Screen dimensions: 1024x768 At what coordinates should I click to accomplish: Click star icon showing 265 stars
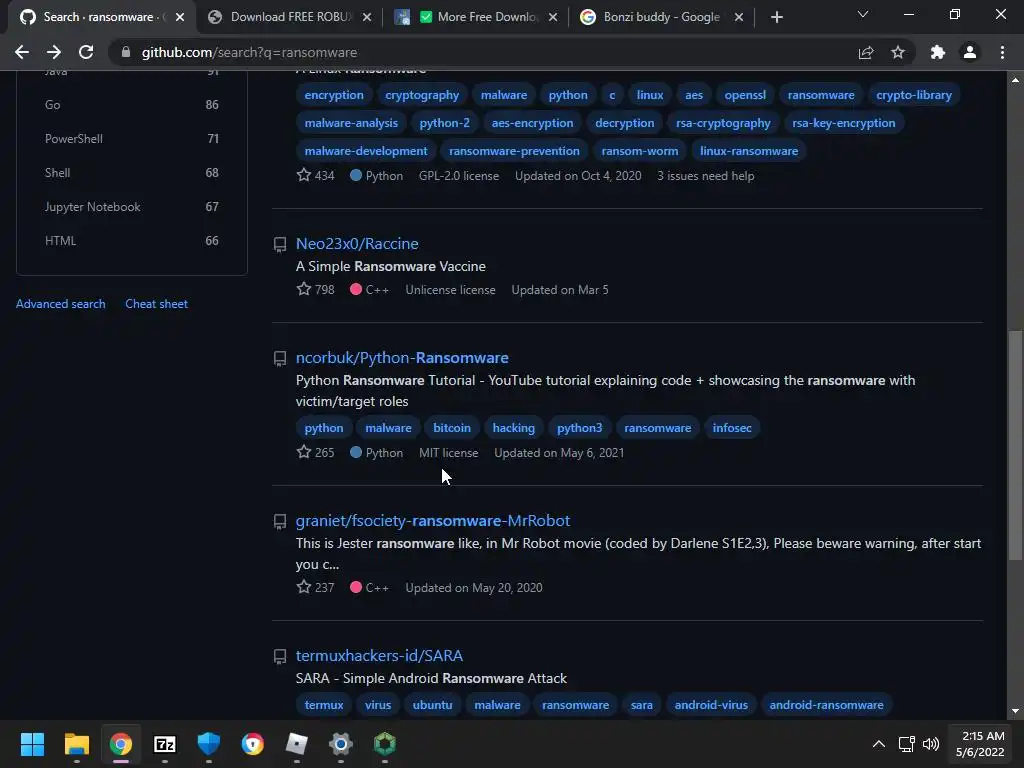[x=304, y=452]
